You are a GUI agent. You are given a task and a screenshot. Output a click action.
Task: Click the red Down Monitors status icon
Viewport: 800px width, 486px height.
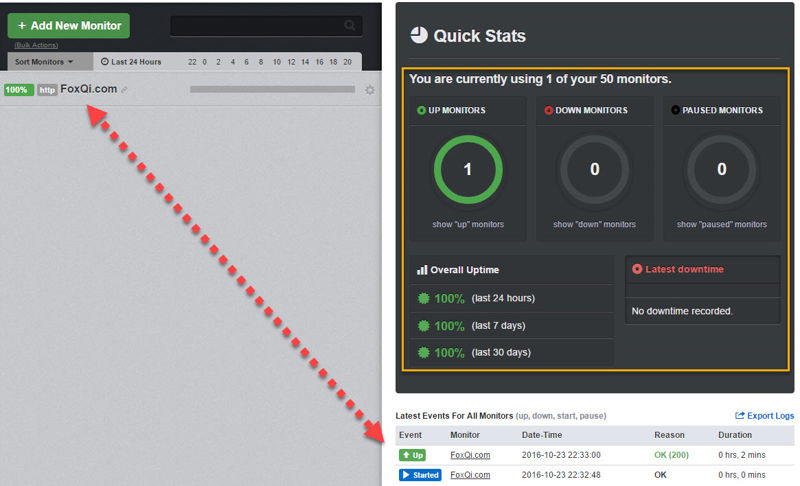click(548, 110)
